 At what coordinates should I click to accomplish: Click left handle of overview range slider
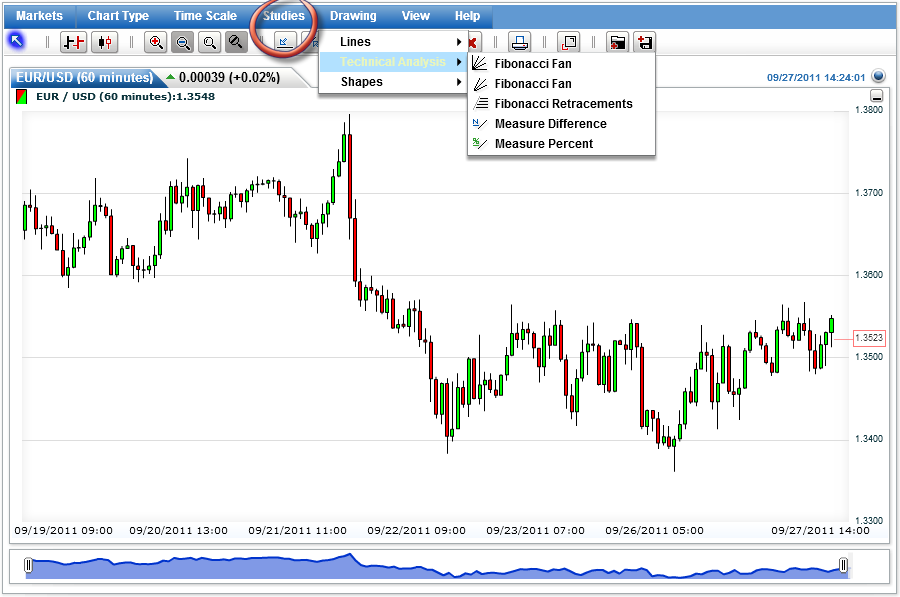[28, 566]
